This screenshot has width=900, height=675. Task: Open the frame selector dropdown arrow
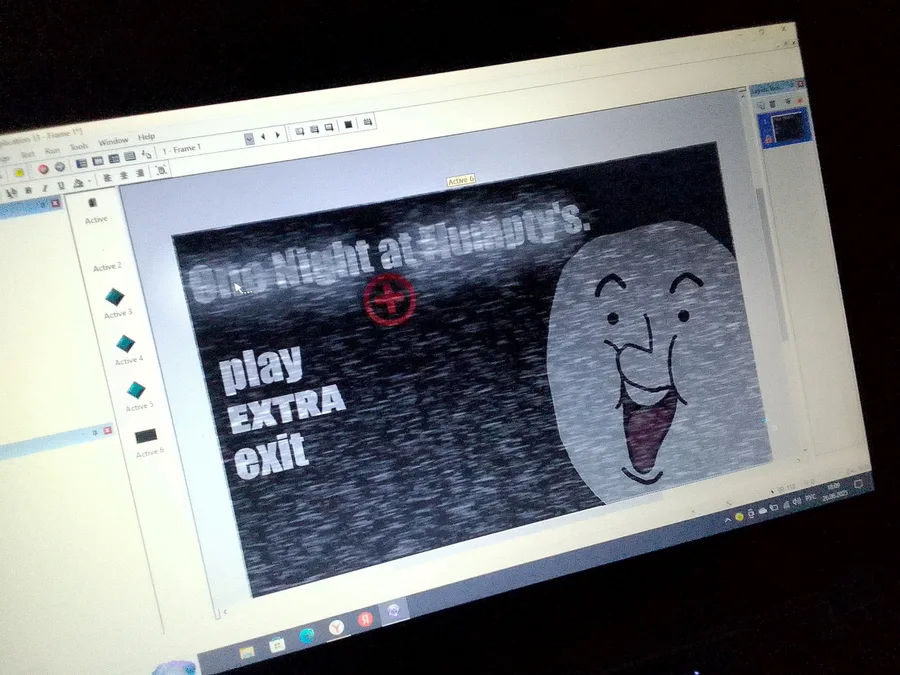pos(249,139)
